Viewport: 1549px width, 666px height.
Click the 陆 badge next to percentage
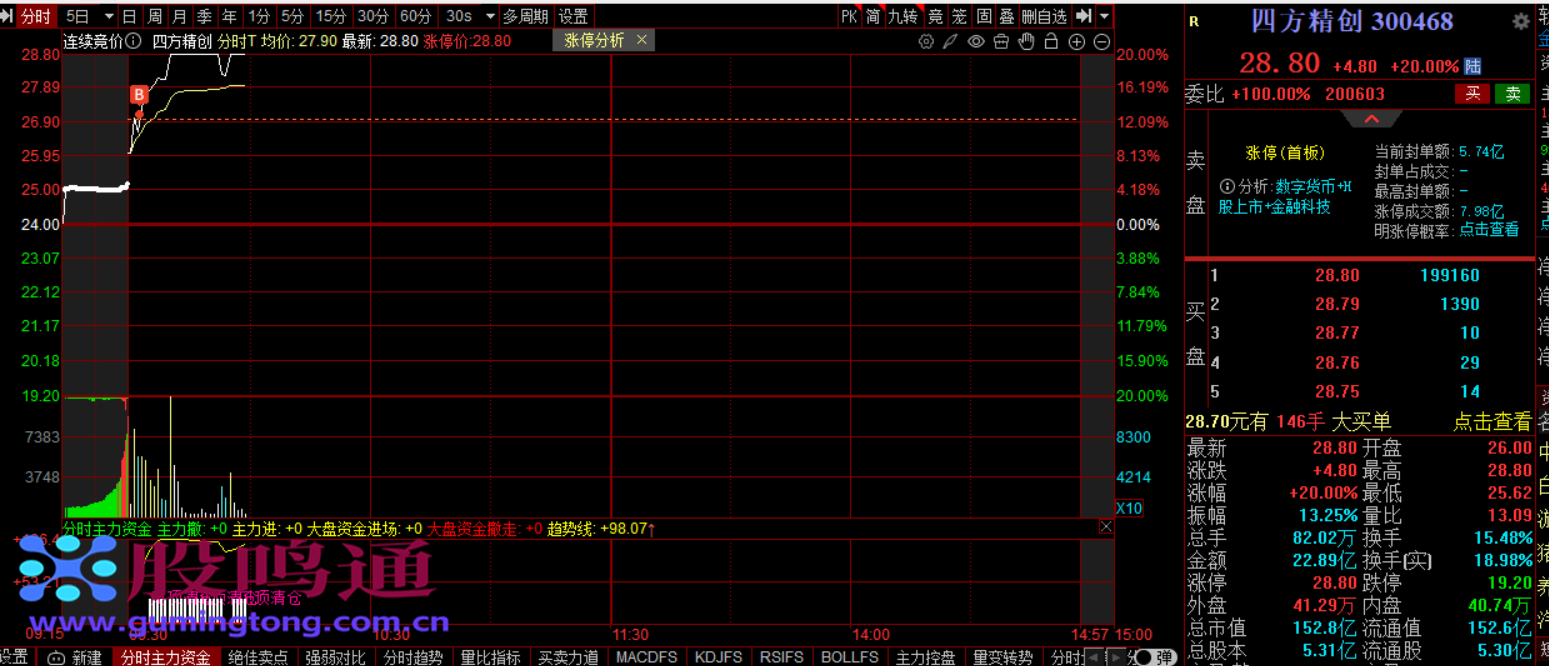(x=1473, y=66)
